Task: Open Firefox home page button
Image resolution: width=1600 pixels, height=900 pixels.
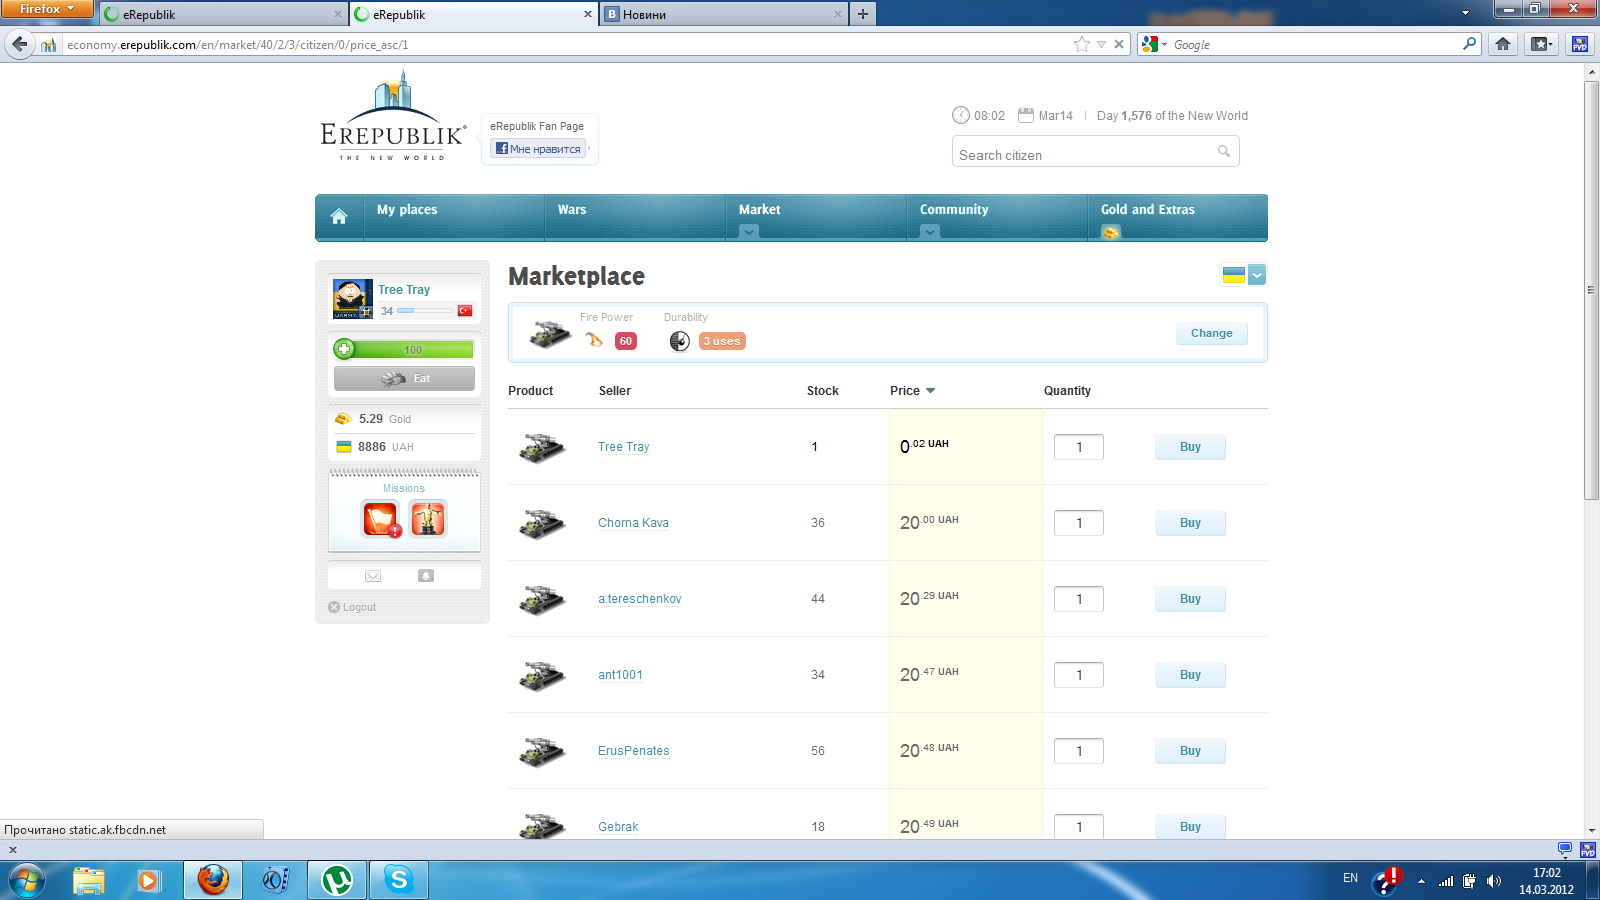Action: pyautogui.click(x=1503, y=44)
